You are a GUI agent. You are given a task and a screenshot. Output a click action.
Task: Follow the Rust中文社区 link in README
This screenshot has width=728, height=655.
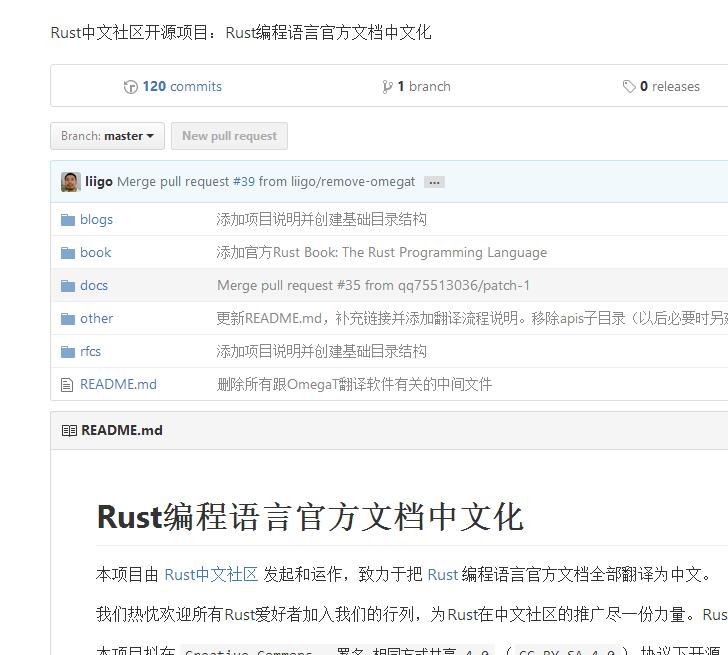pyautogui.click(x=211, y=574)
